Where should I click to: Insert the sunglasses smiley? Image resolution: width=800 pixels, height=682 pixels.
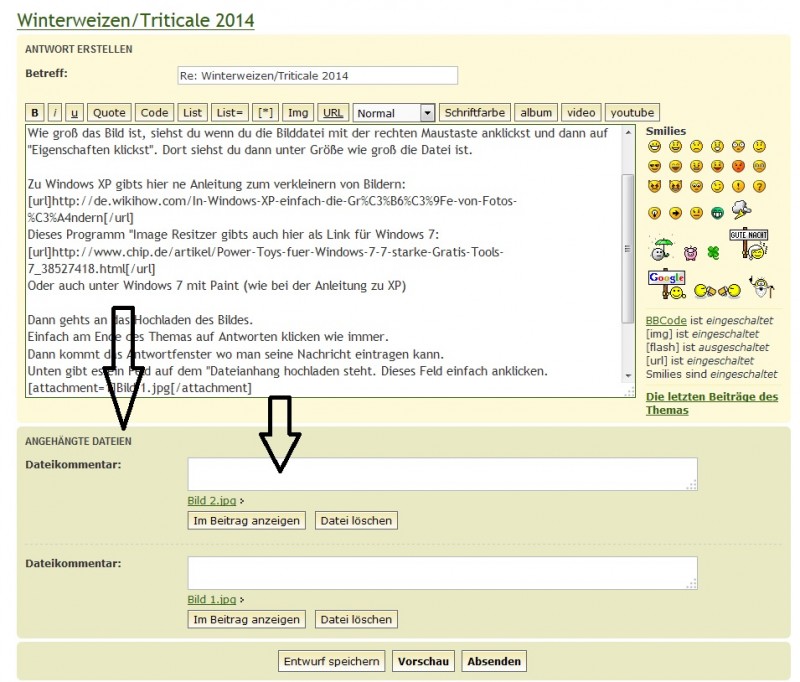(x=655, y=166)
